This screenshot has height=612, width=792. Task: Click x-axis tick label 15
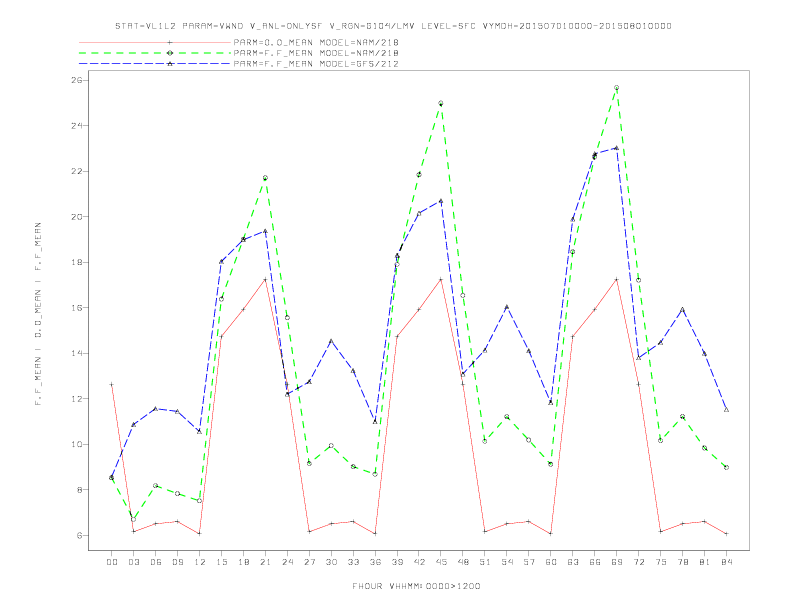pos(221,562)
